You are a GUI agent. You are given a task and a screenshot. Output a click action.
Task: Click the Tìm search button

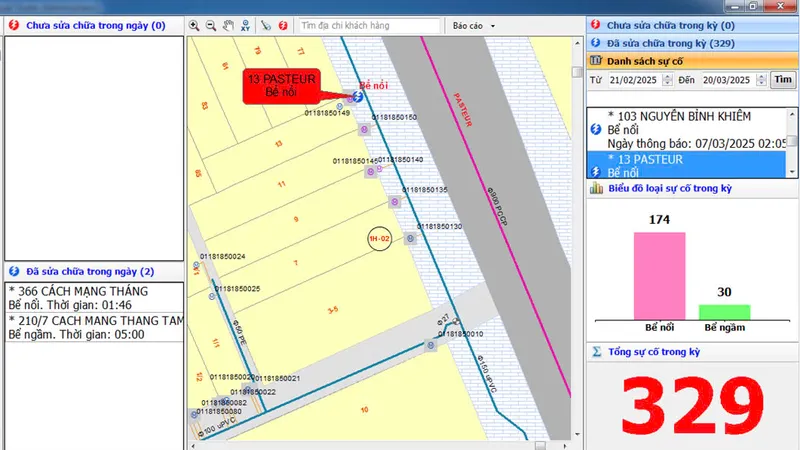(x=783, y=80)
